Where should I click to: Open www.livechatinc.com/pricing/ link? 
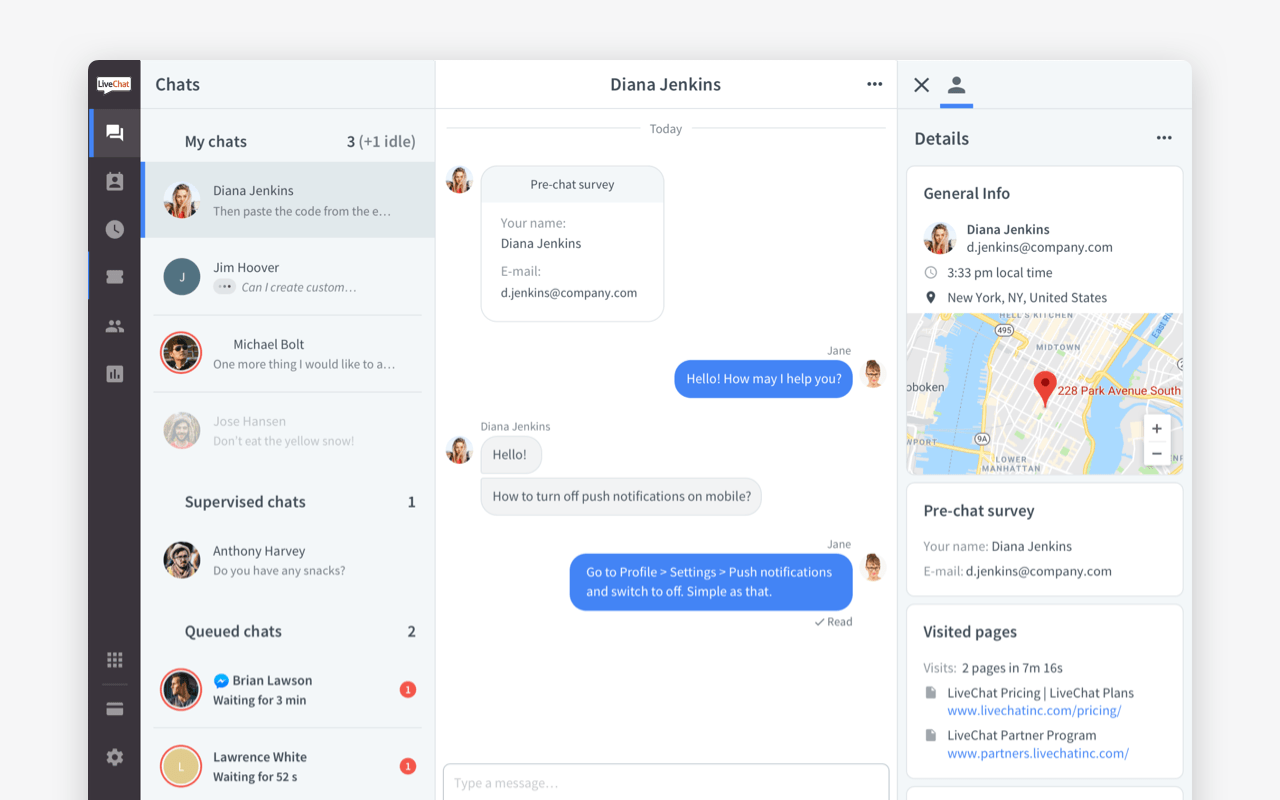click(1034, 711)
